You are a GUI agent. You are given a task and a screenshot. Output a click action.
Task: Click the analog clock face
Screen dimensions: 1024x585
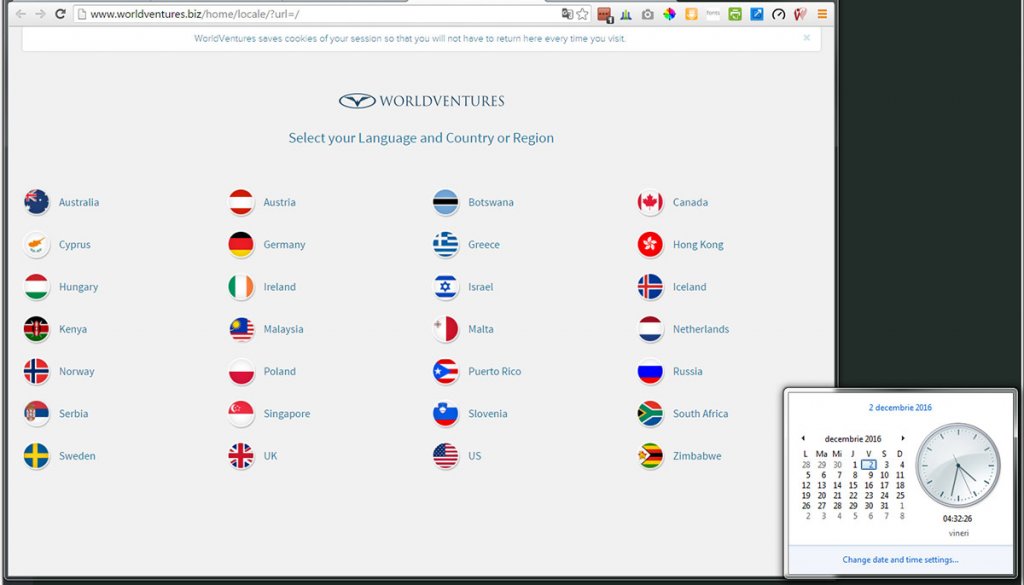coord(958,466)
